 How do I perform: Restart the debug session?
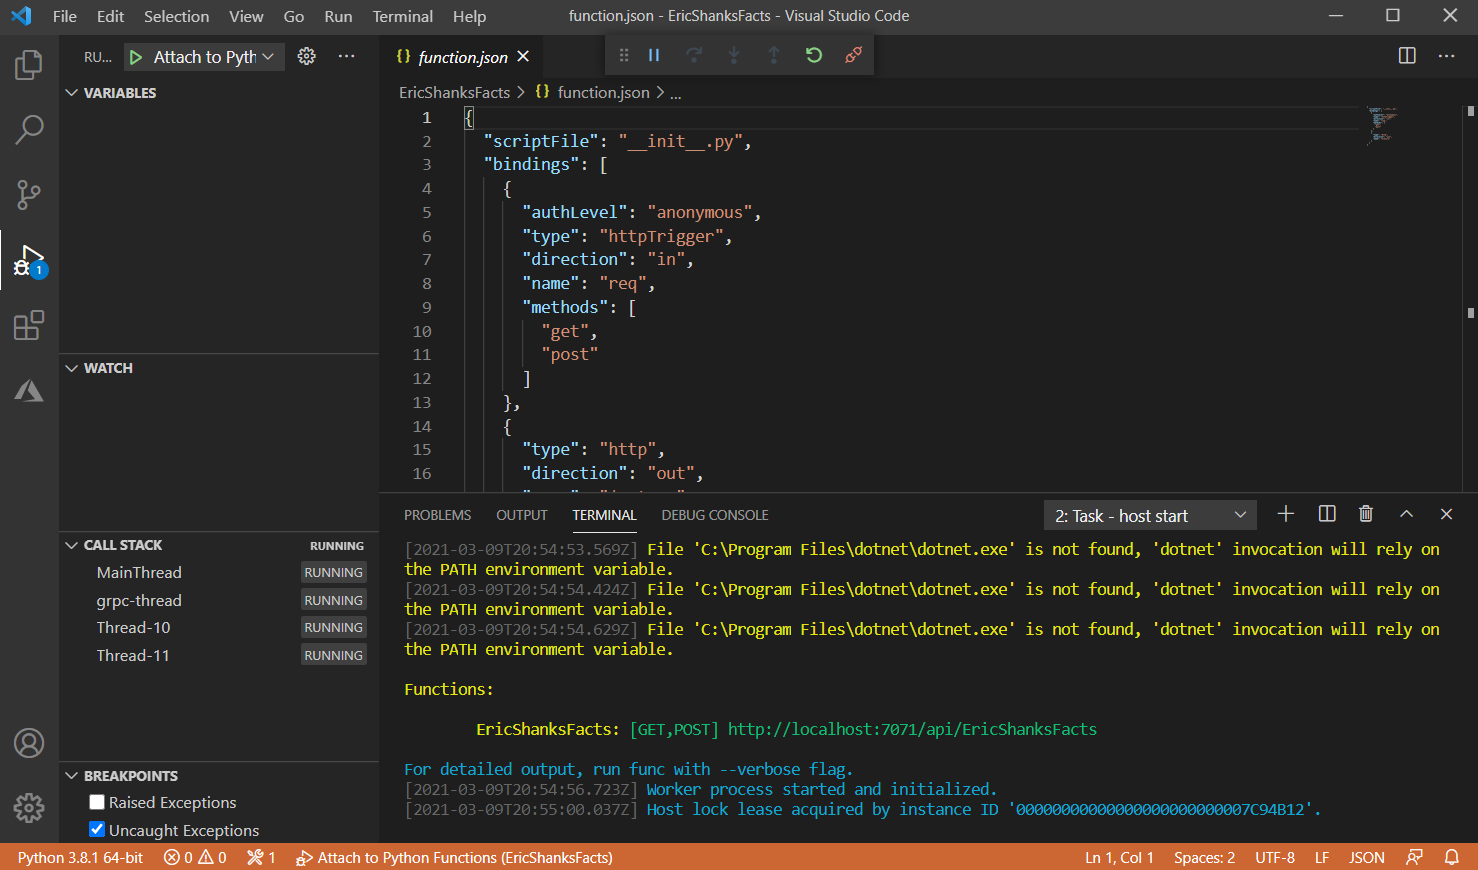click(814, 56)
